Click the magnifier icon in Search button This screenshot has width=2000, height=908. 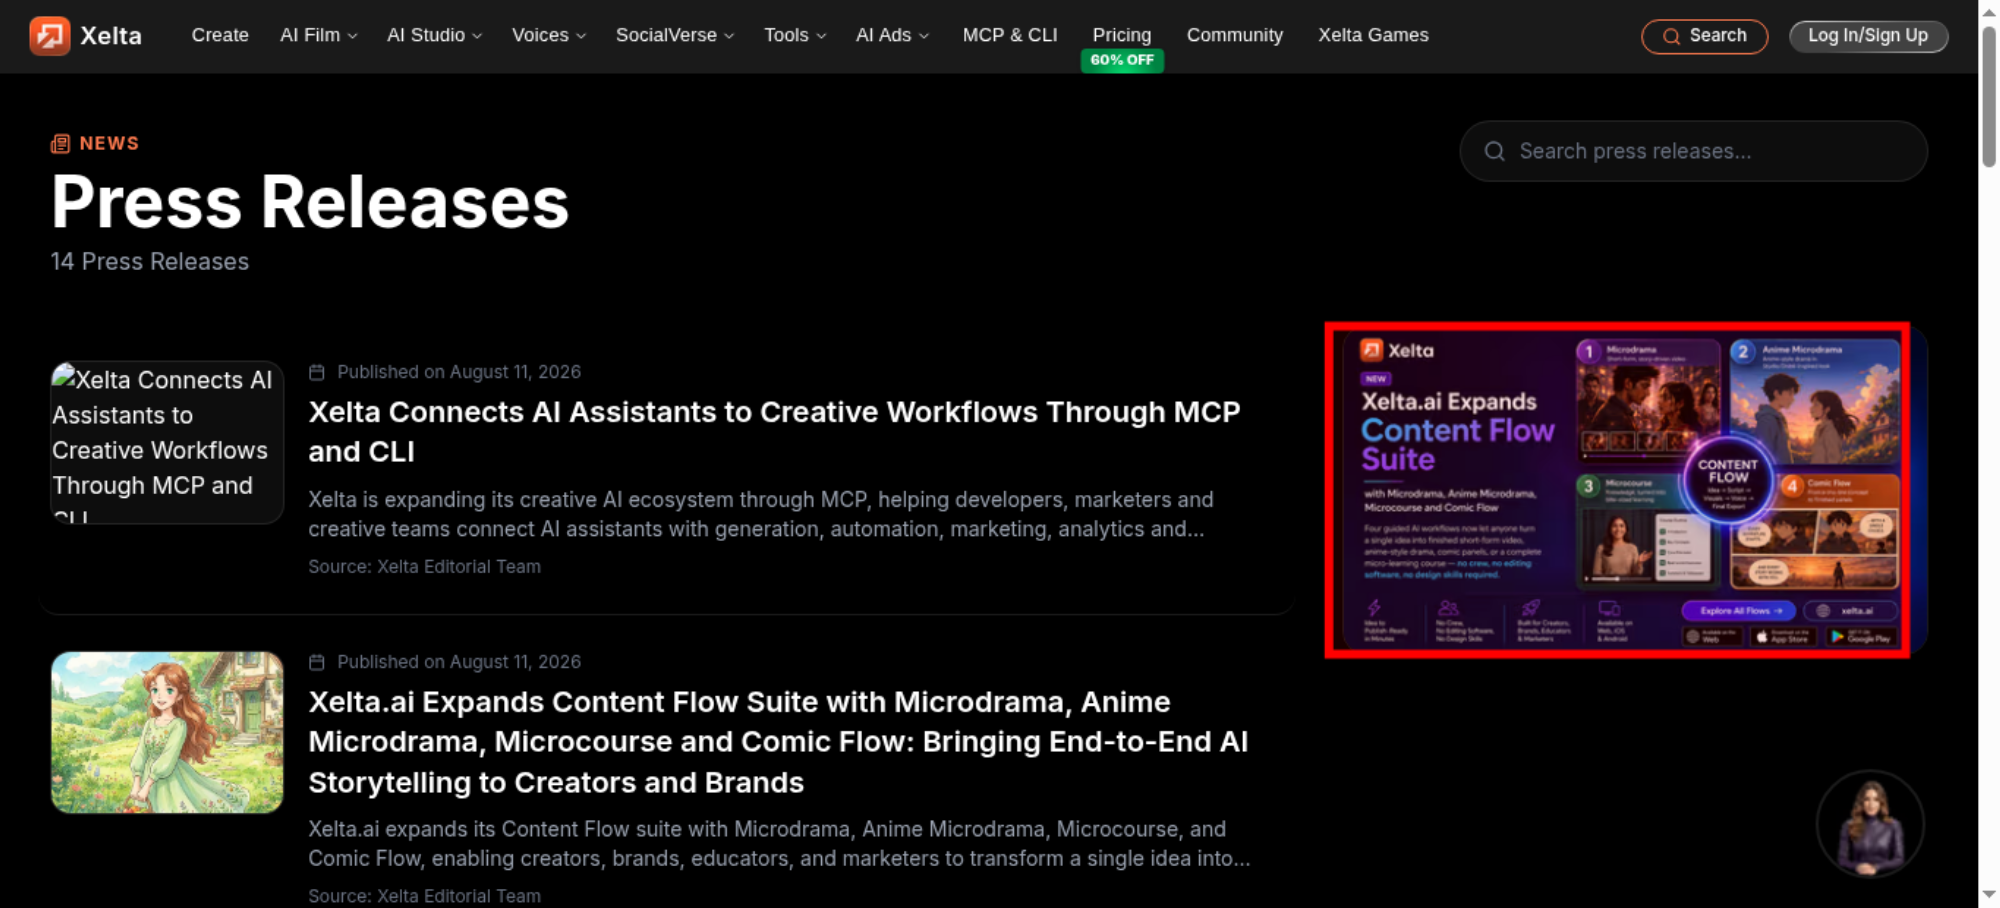1671,36
